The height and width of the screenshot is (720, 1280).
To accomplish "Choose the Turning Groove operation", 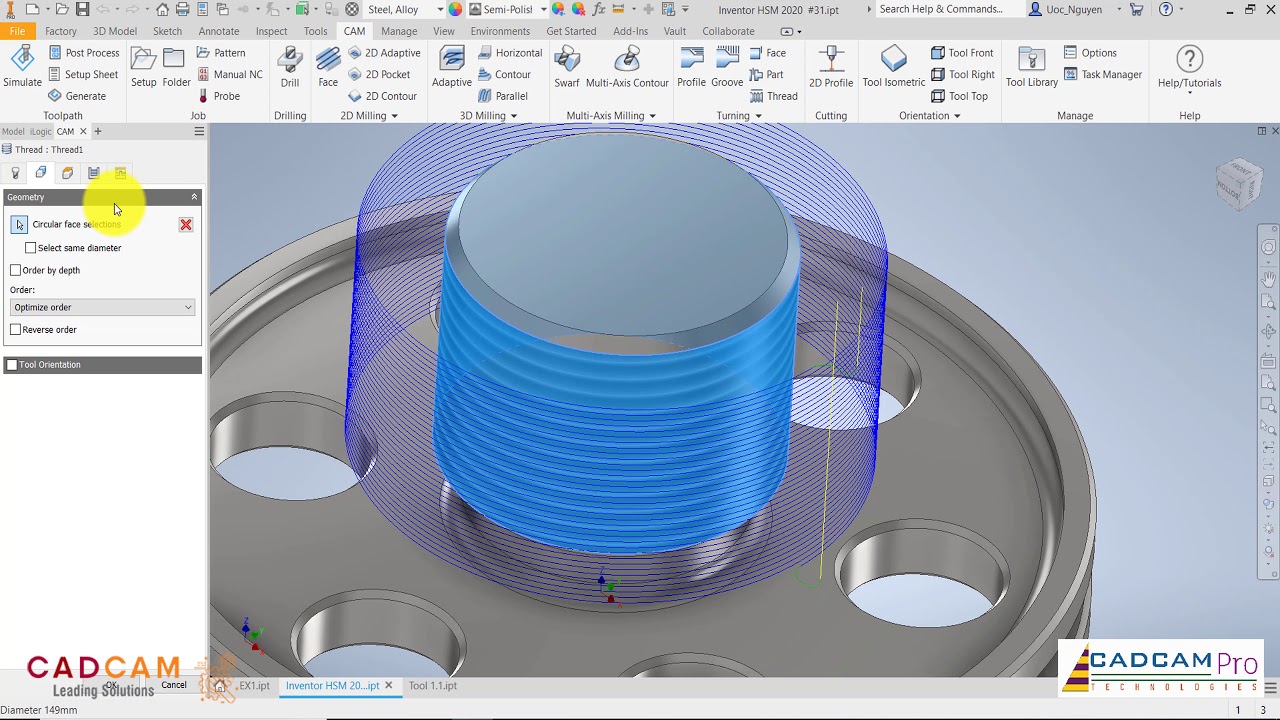I will click(727, 67).
